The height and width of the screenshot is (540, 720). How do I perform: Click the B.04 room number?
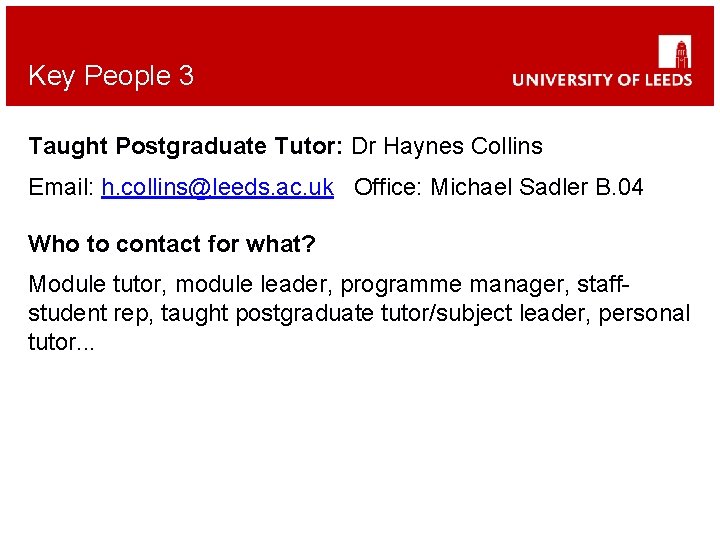(x=619, y=187)
